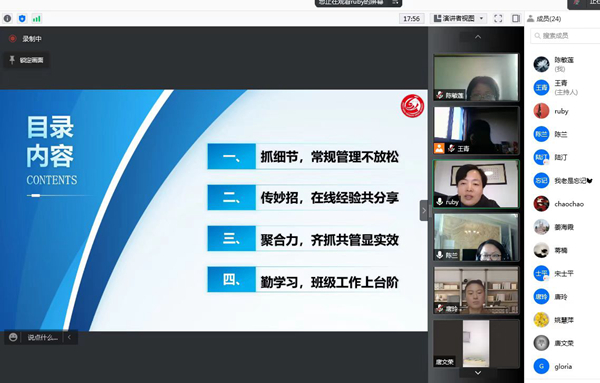
Task: Click the 搜索成员 search field
Action: pos(565,36)
